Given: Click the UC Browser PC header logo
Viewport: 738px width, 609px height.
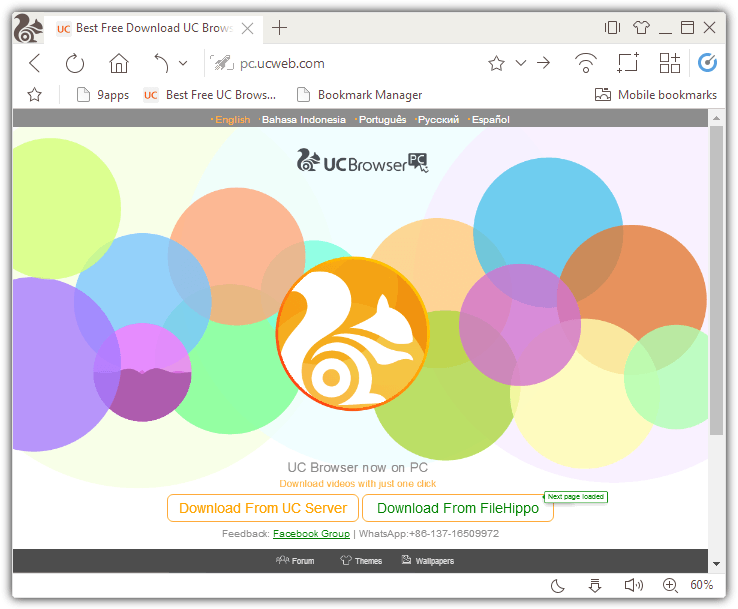Looking at the screenshot, I should tap(362, 161).
